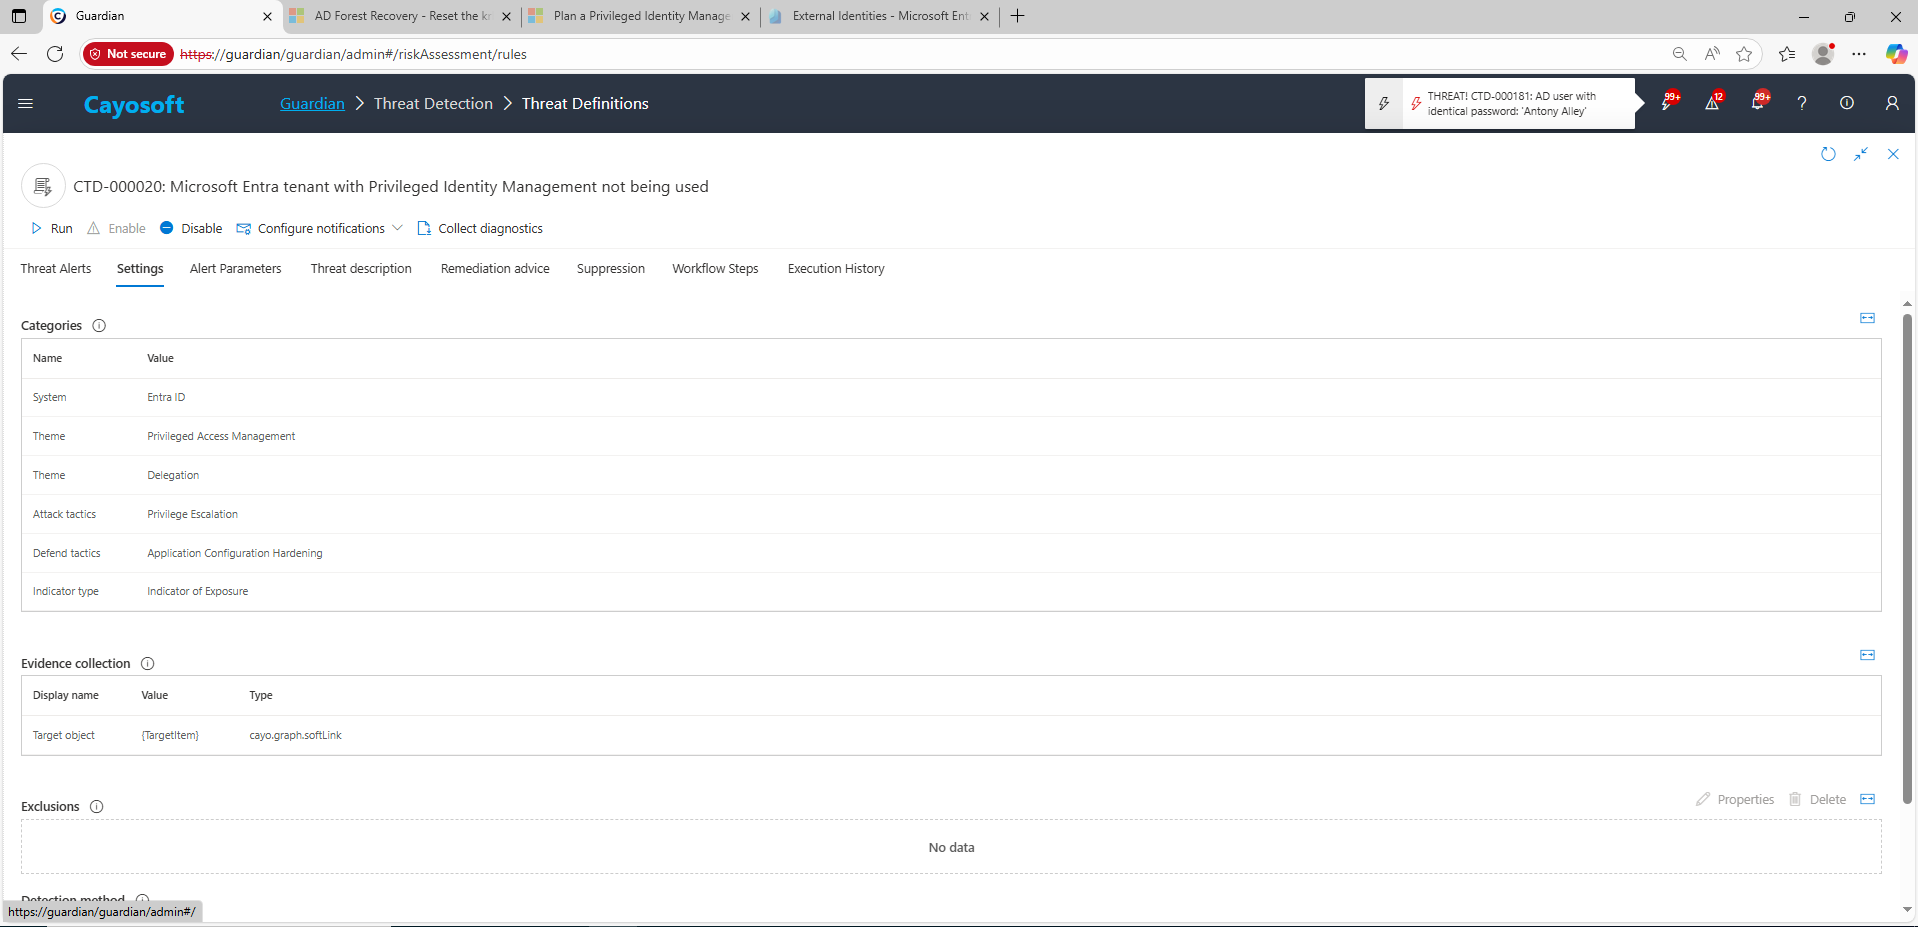The image size is (1918, 927).
Task: Click the vertical scrollbar of settings panel
Action: tap(1907, 560)
